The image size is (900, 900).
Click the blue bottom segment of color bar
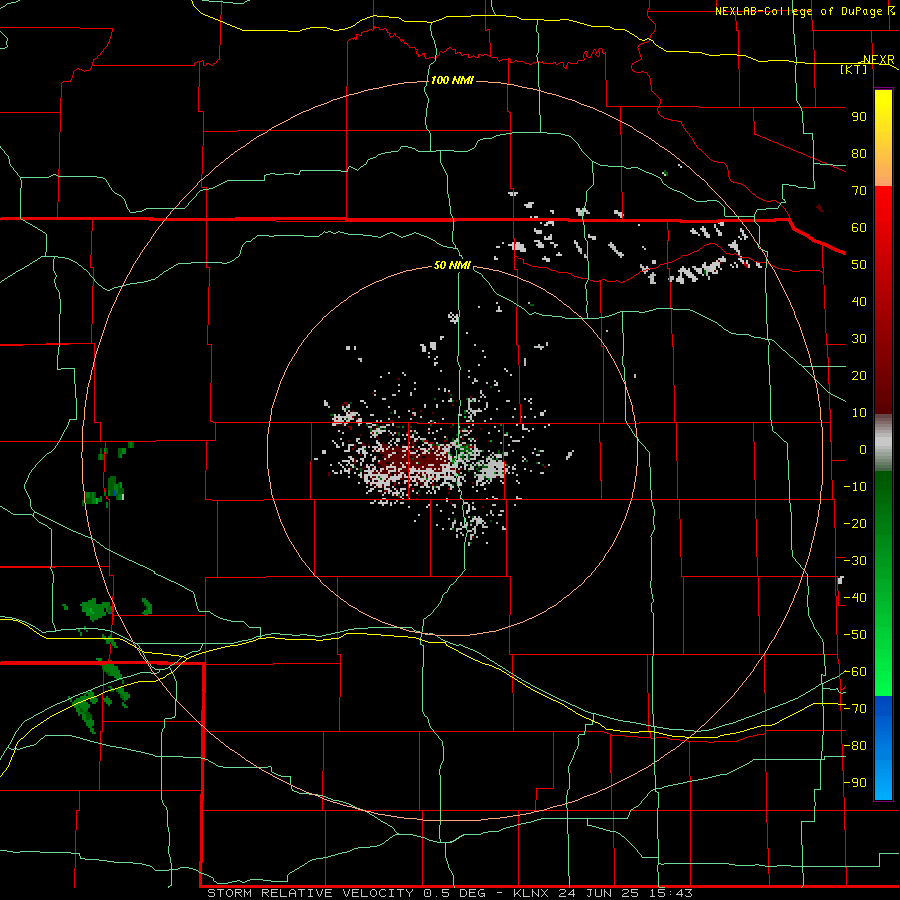click(883, 748)
